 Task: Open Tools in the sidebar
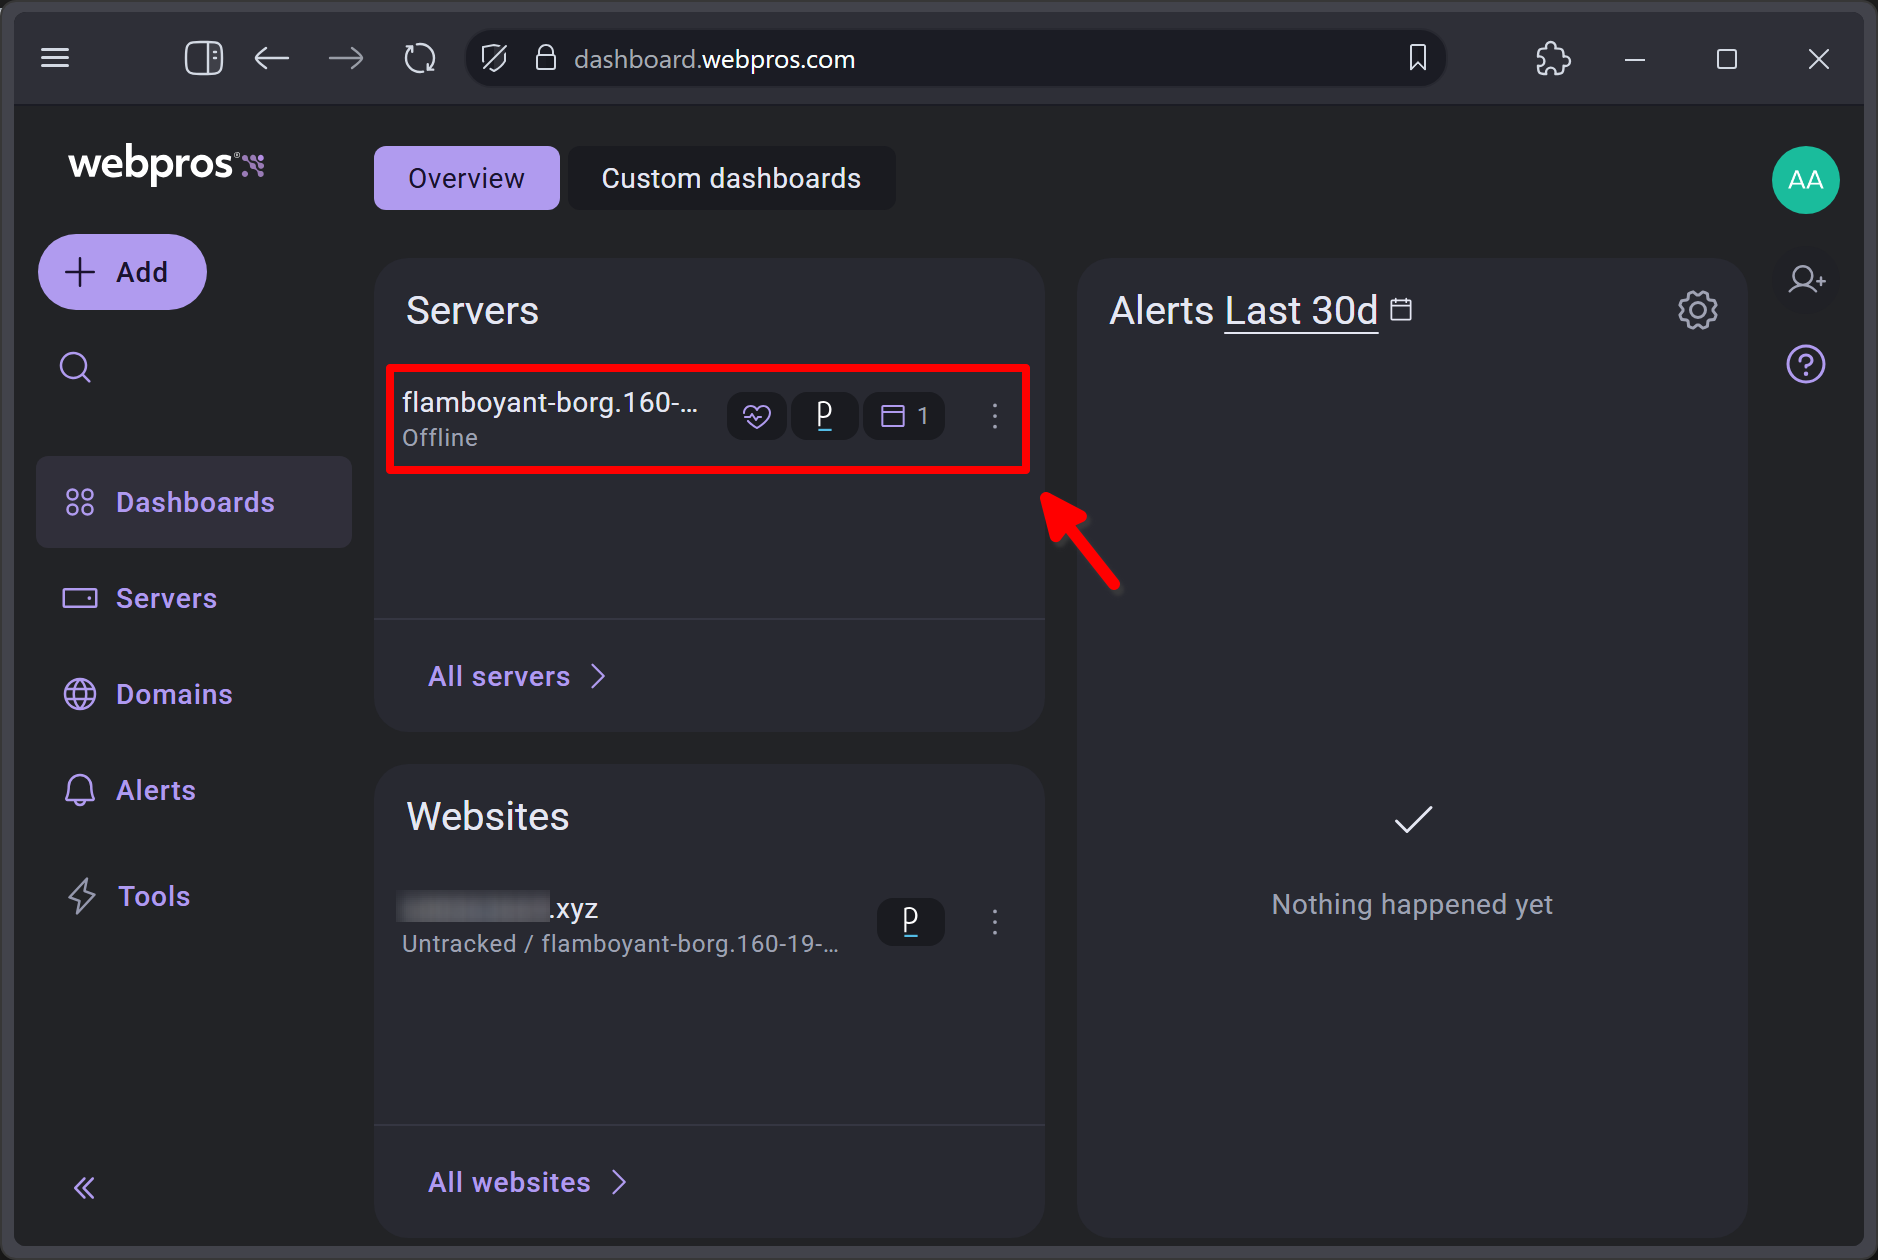coord(194,896)
